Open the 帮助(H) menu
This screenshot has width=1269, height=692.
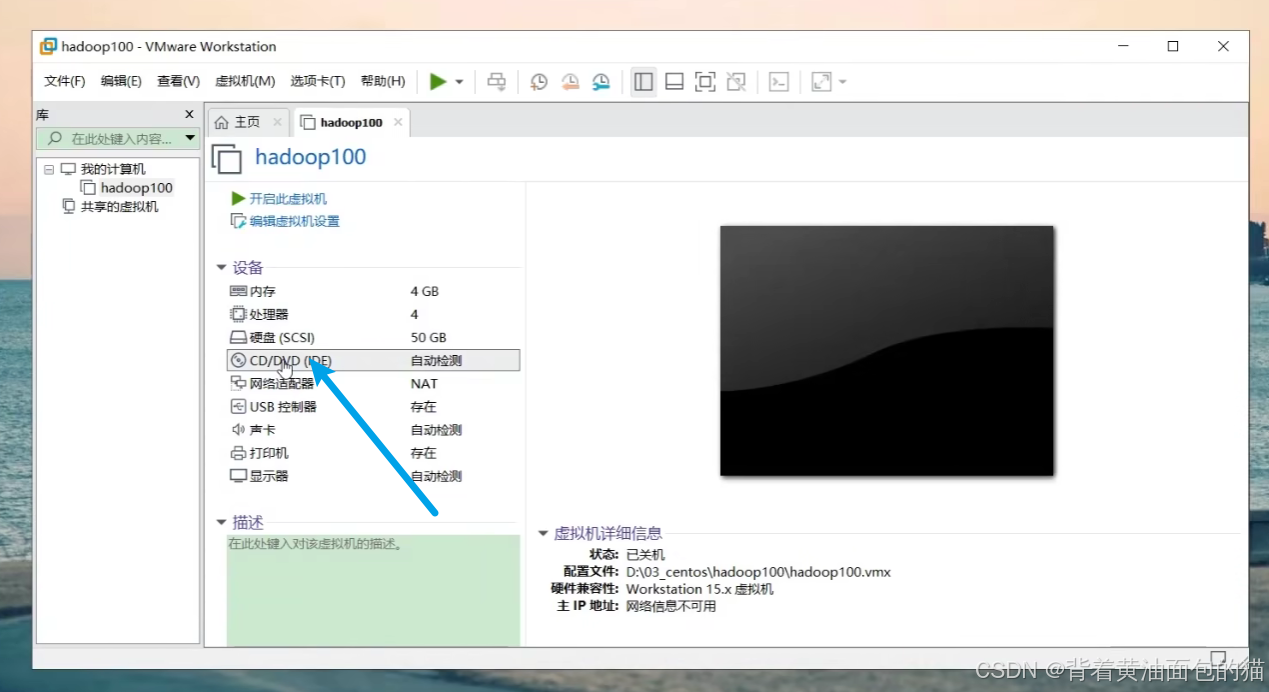tap(383, 81)
